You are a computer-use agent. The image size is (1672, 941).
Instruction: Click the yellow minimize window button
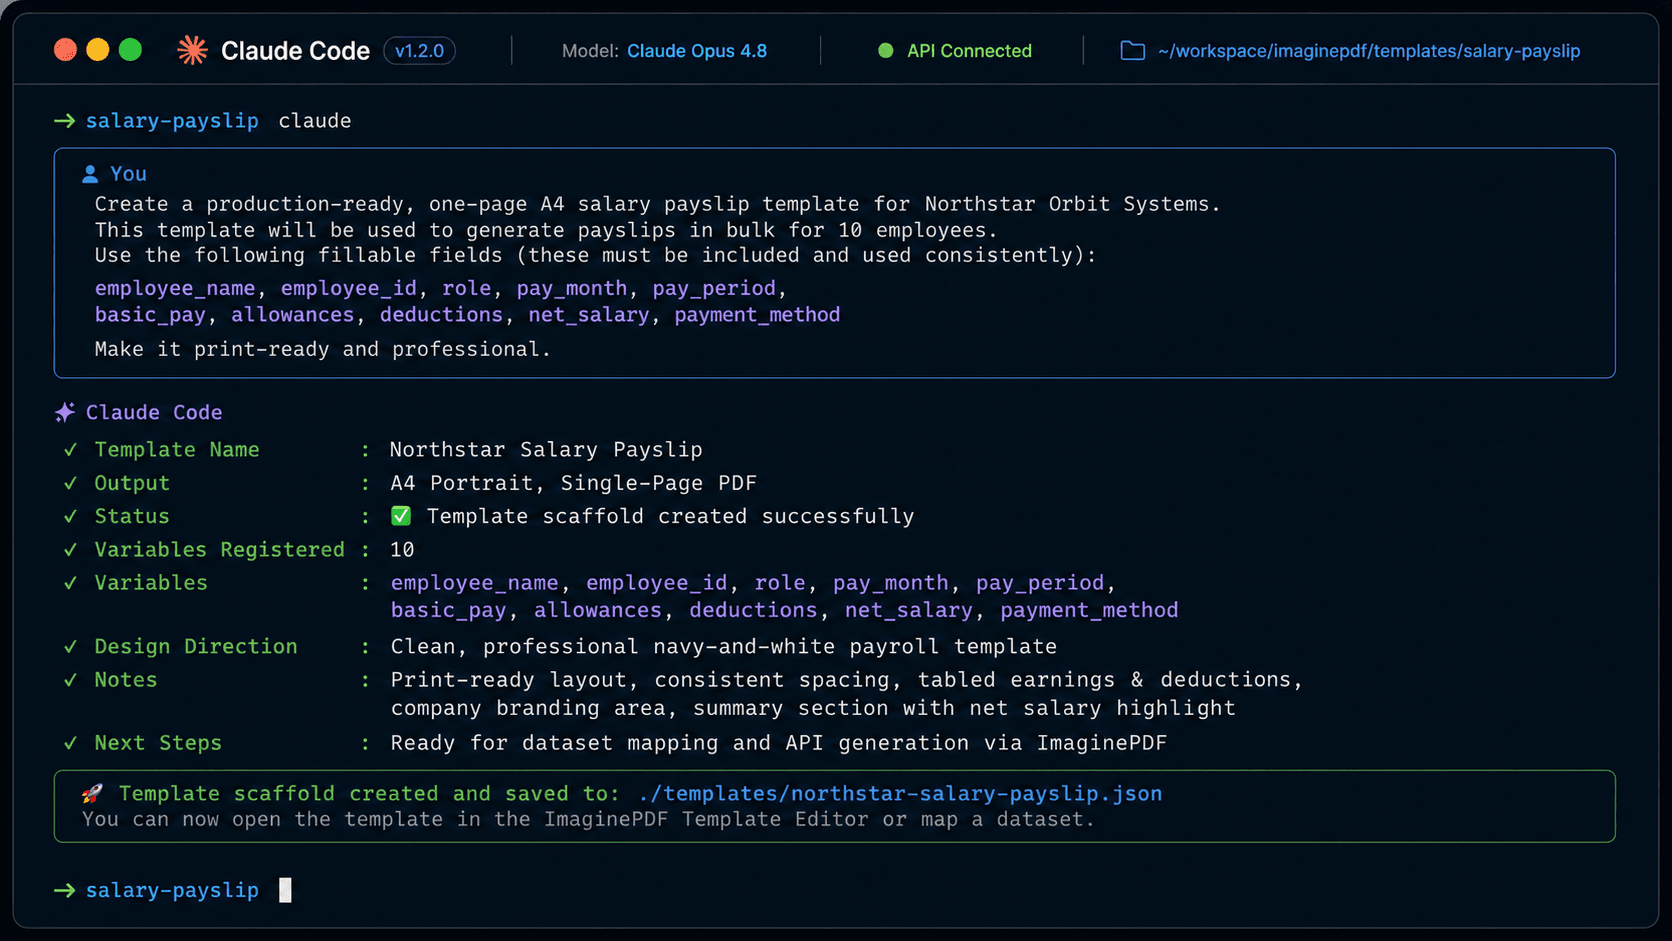tap(98, 50)
